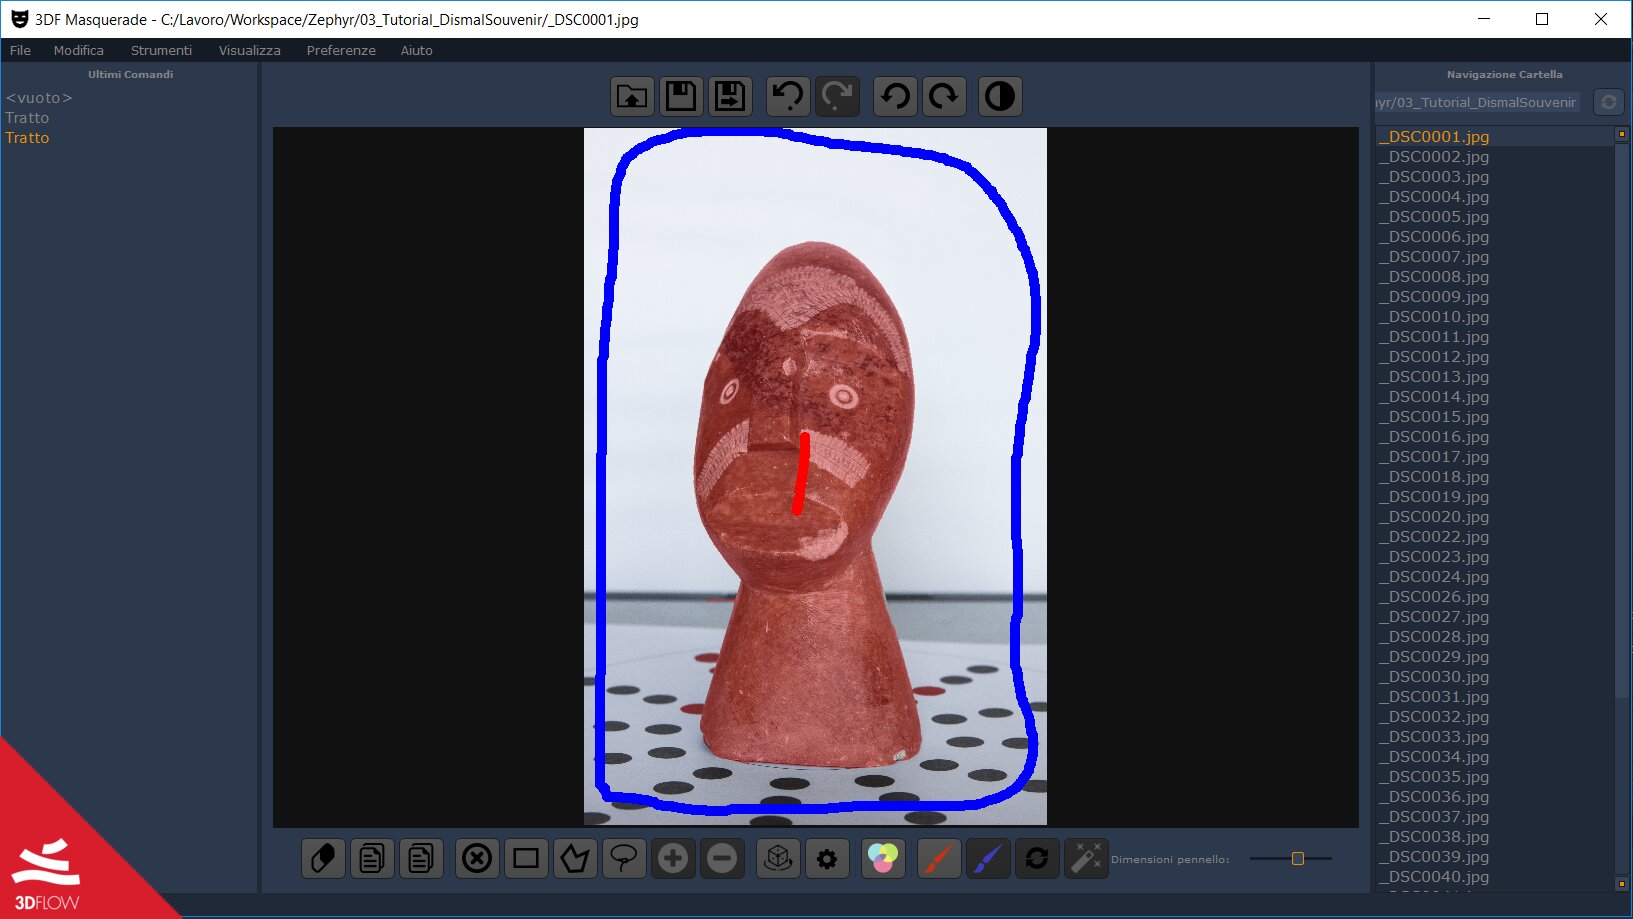
Task: Select the eraser tool
Action: (x=323, y=859)
